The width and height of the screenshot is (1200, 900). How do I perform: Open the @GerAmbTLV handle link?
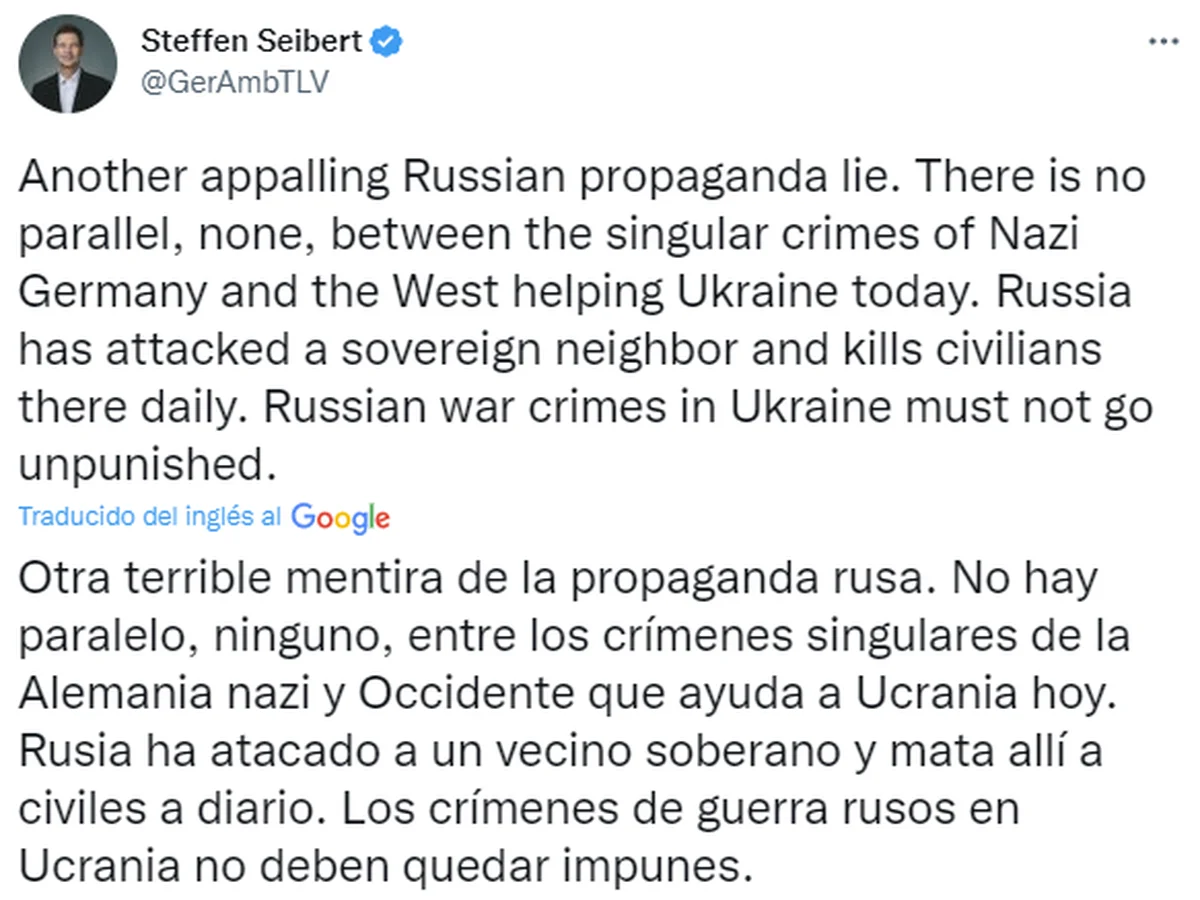point(234,83)
